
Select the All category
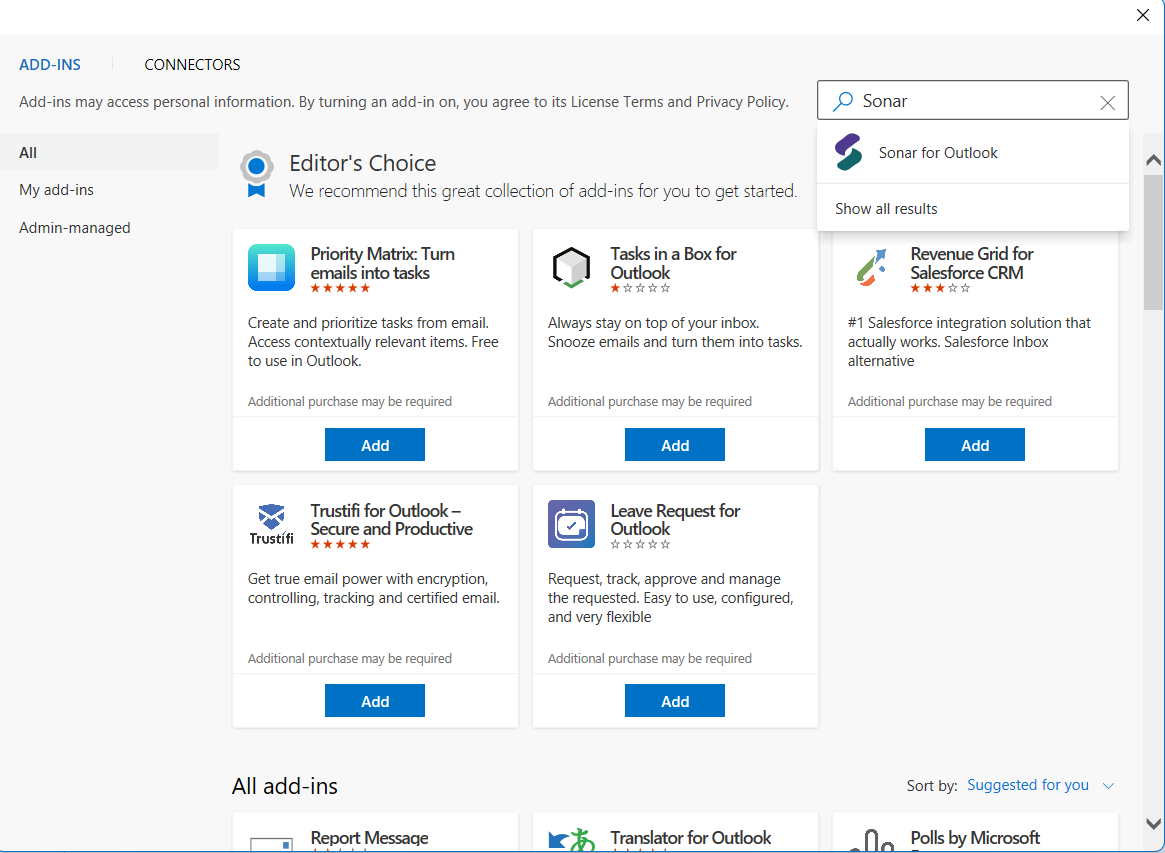coord(109,152)
